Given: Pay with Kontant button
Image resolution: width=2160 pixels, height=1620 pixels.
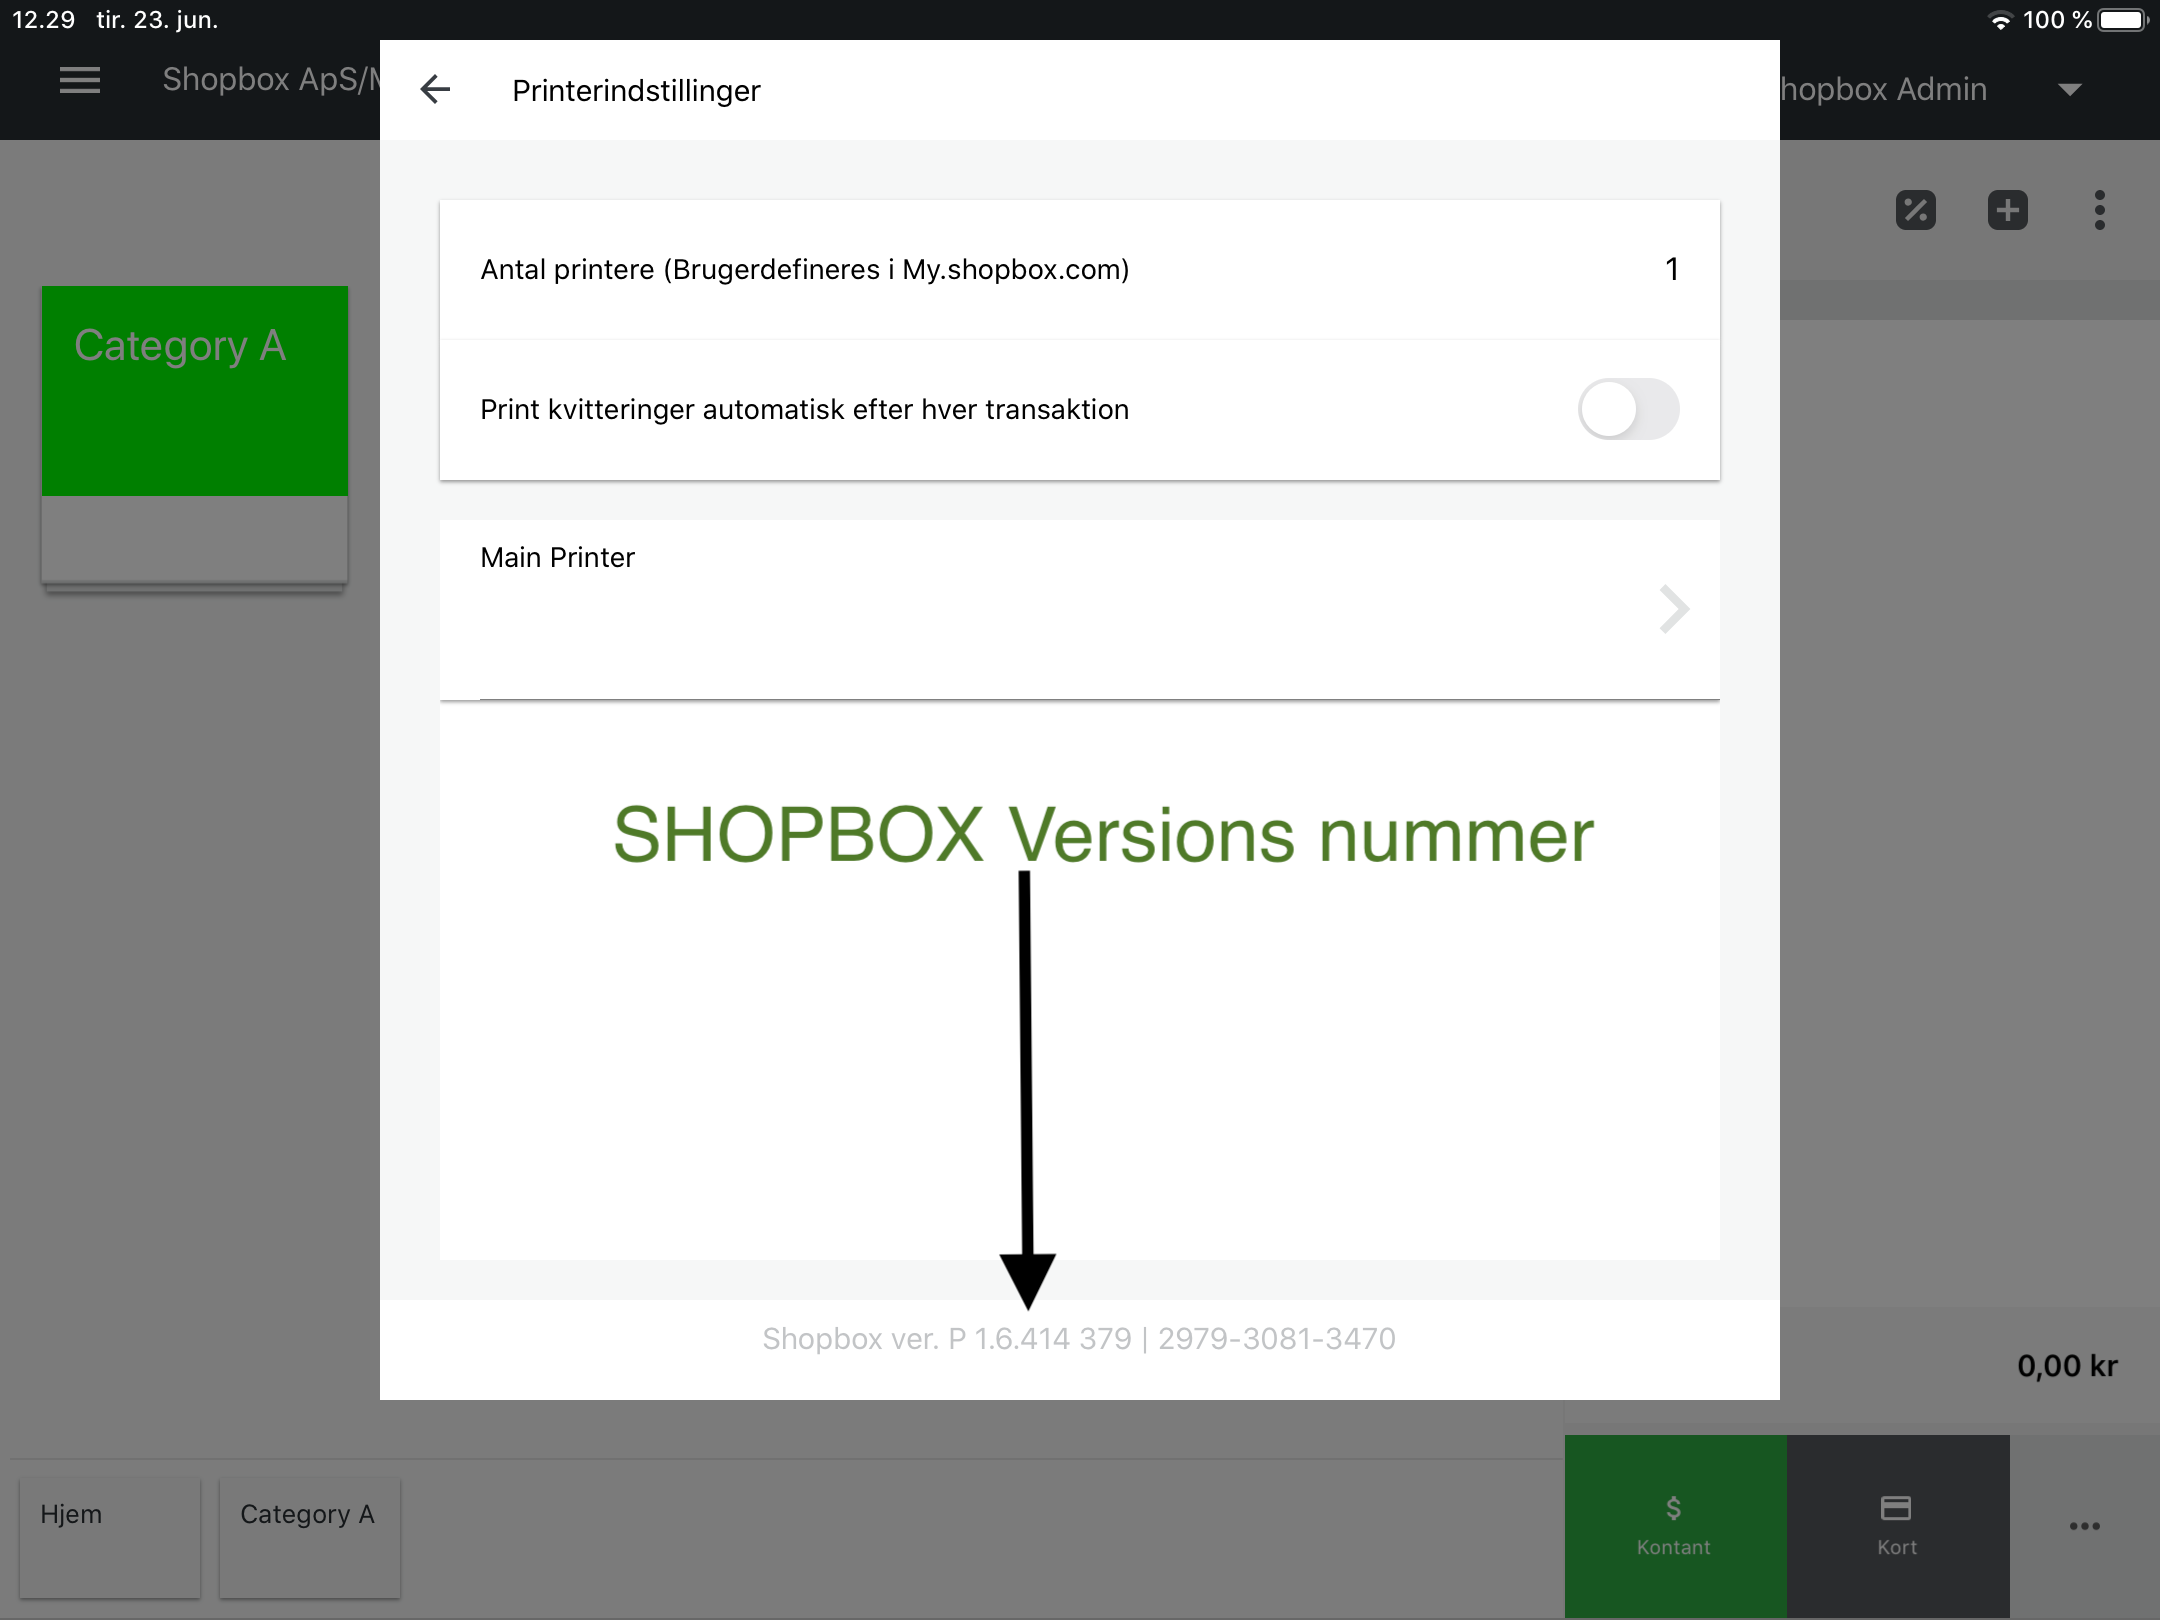Looking at the screenshot, I should tap(1675, 1526).
